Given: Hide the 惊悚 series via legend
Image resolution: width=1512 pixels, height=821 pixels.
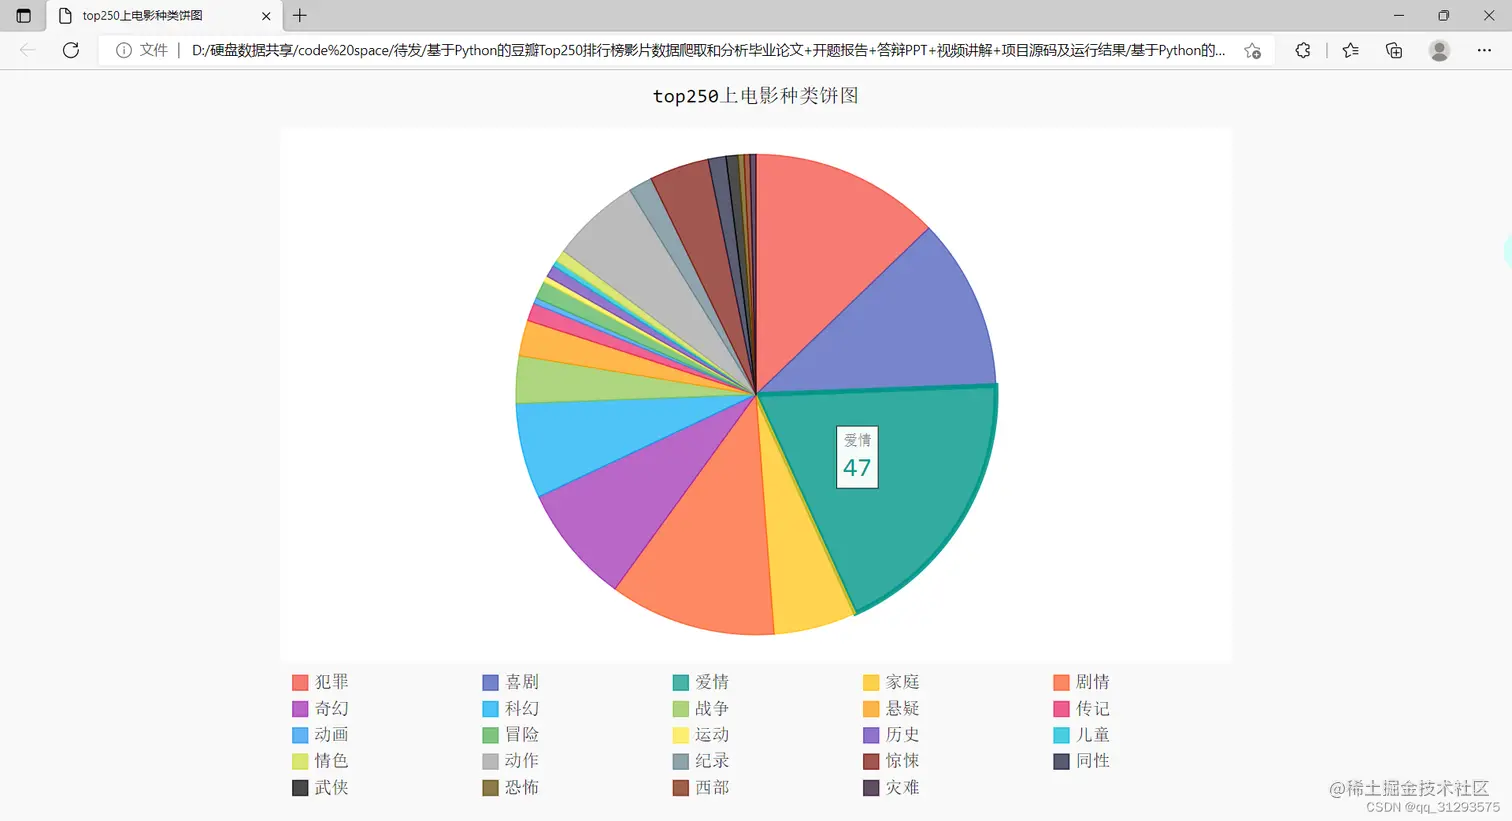Looking at the screenshot, I should click(891, 761).
